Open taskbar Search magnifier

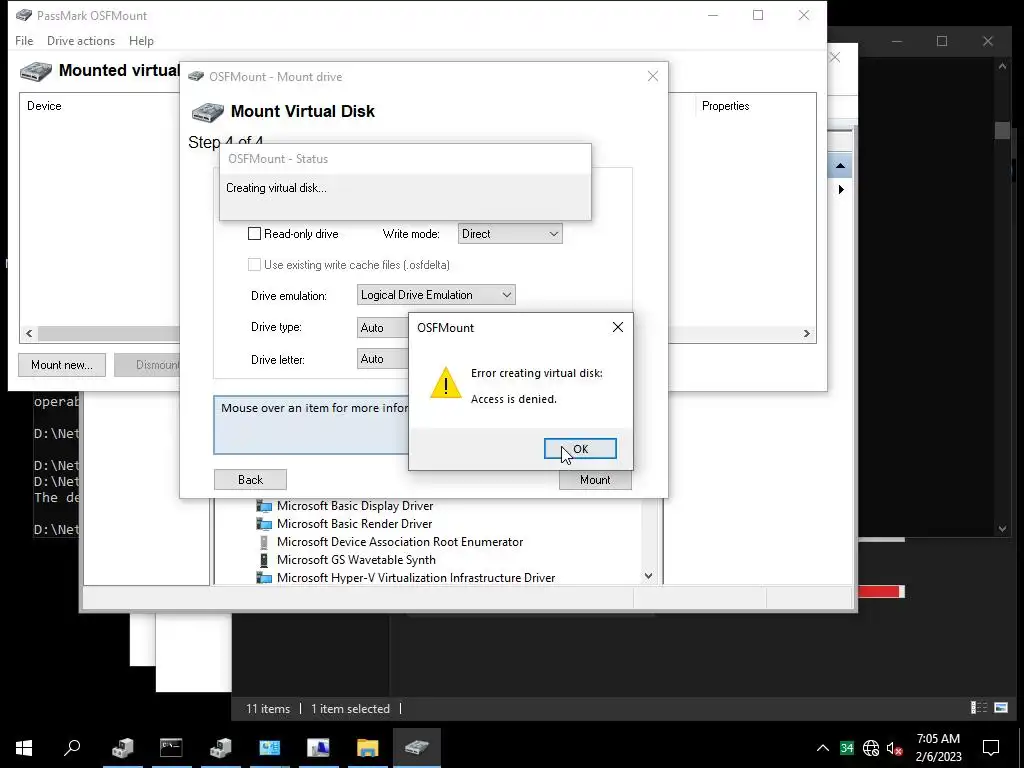[72, 748]
